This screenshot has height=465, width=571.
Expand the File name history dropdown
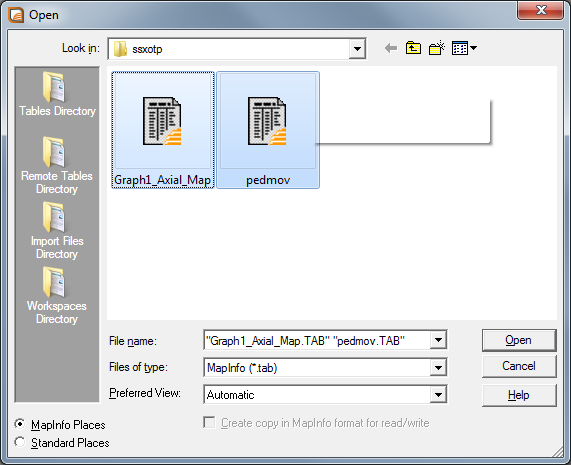point(438,340)
